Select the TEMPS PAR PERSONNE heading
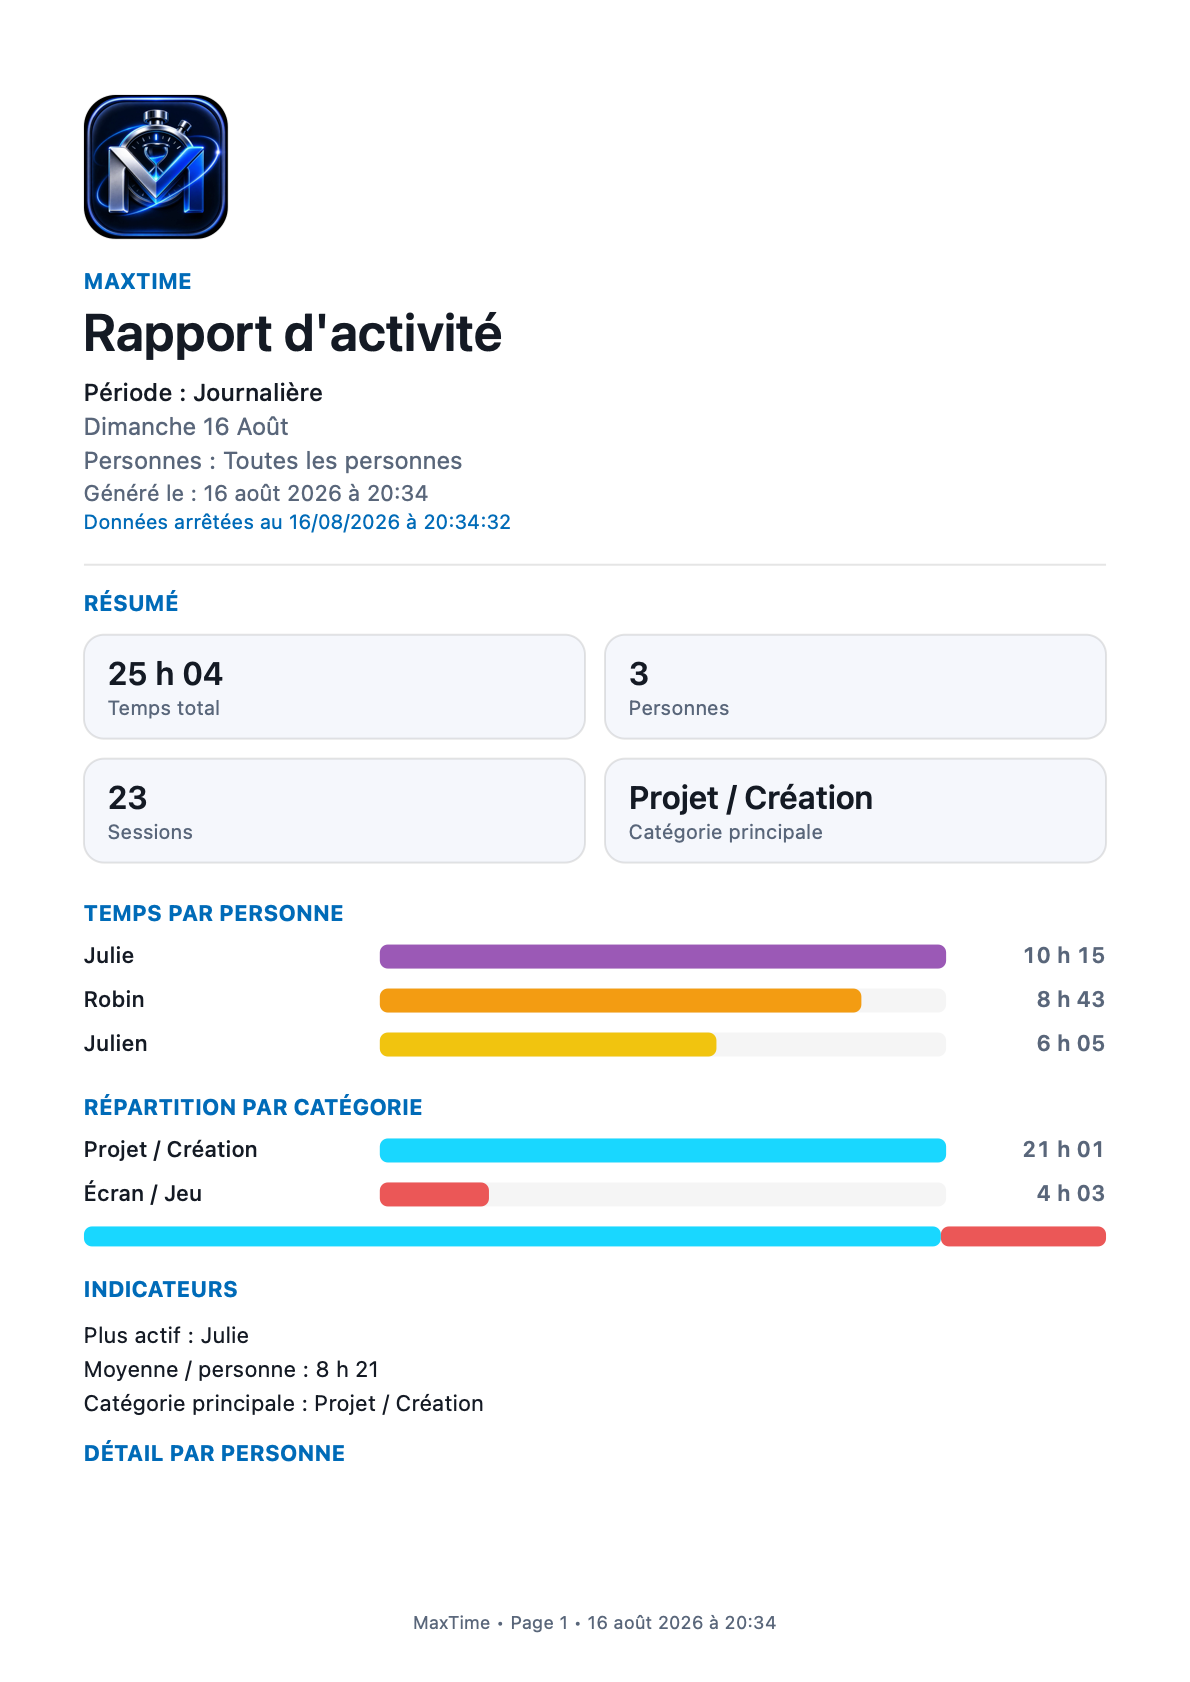 point(214,914)
